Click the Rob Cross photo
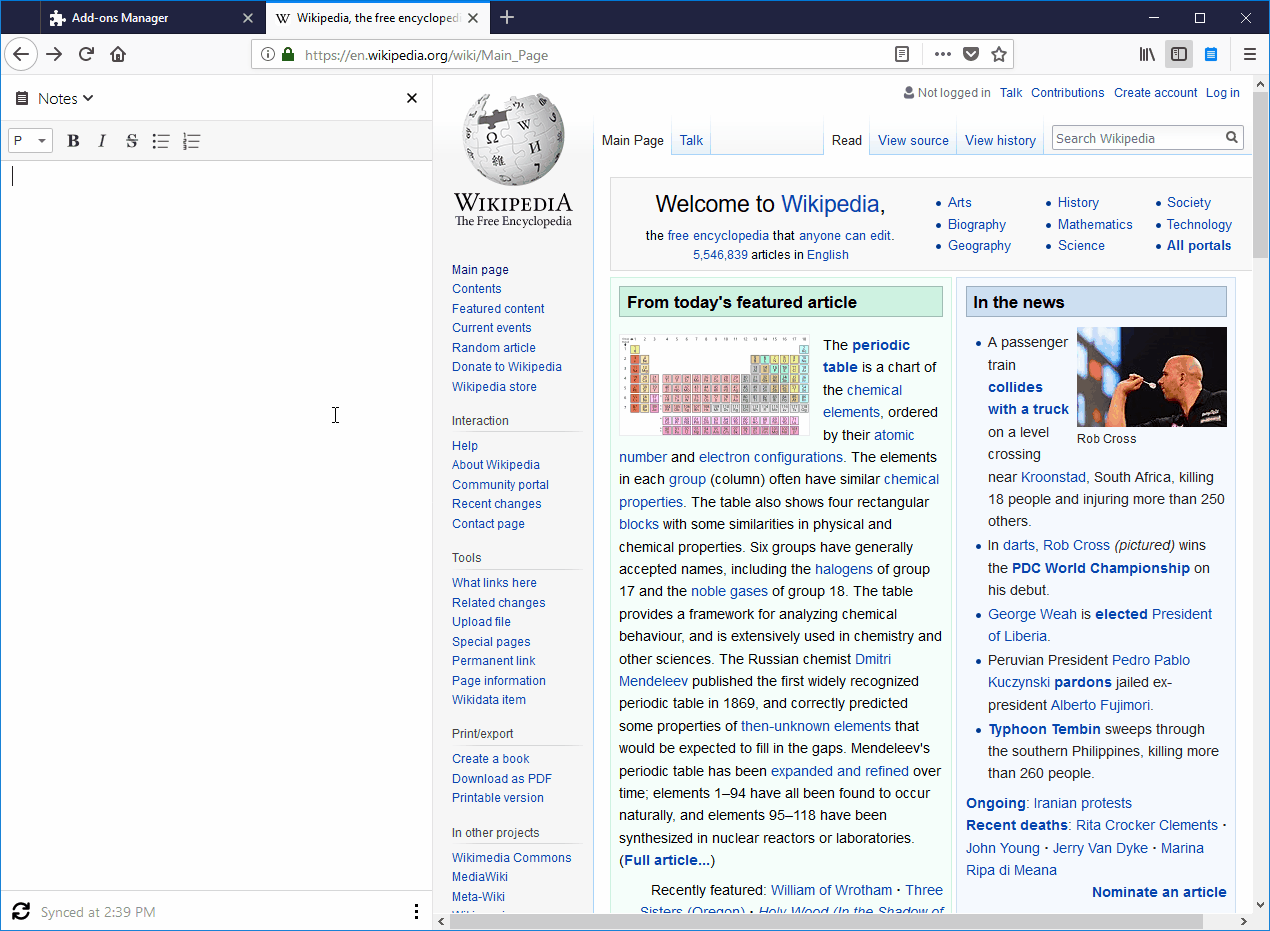 (1152, 377)
